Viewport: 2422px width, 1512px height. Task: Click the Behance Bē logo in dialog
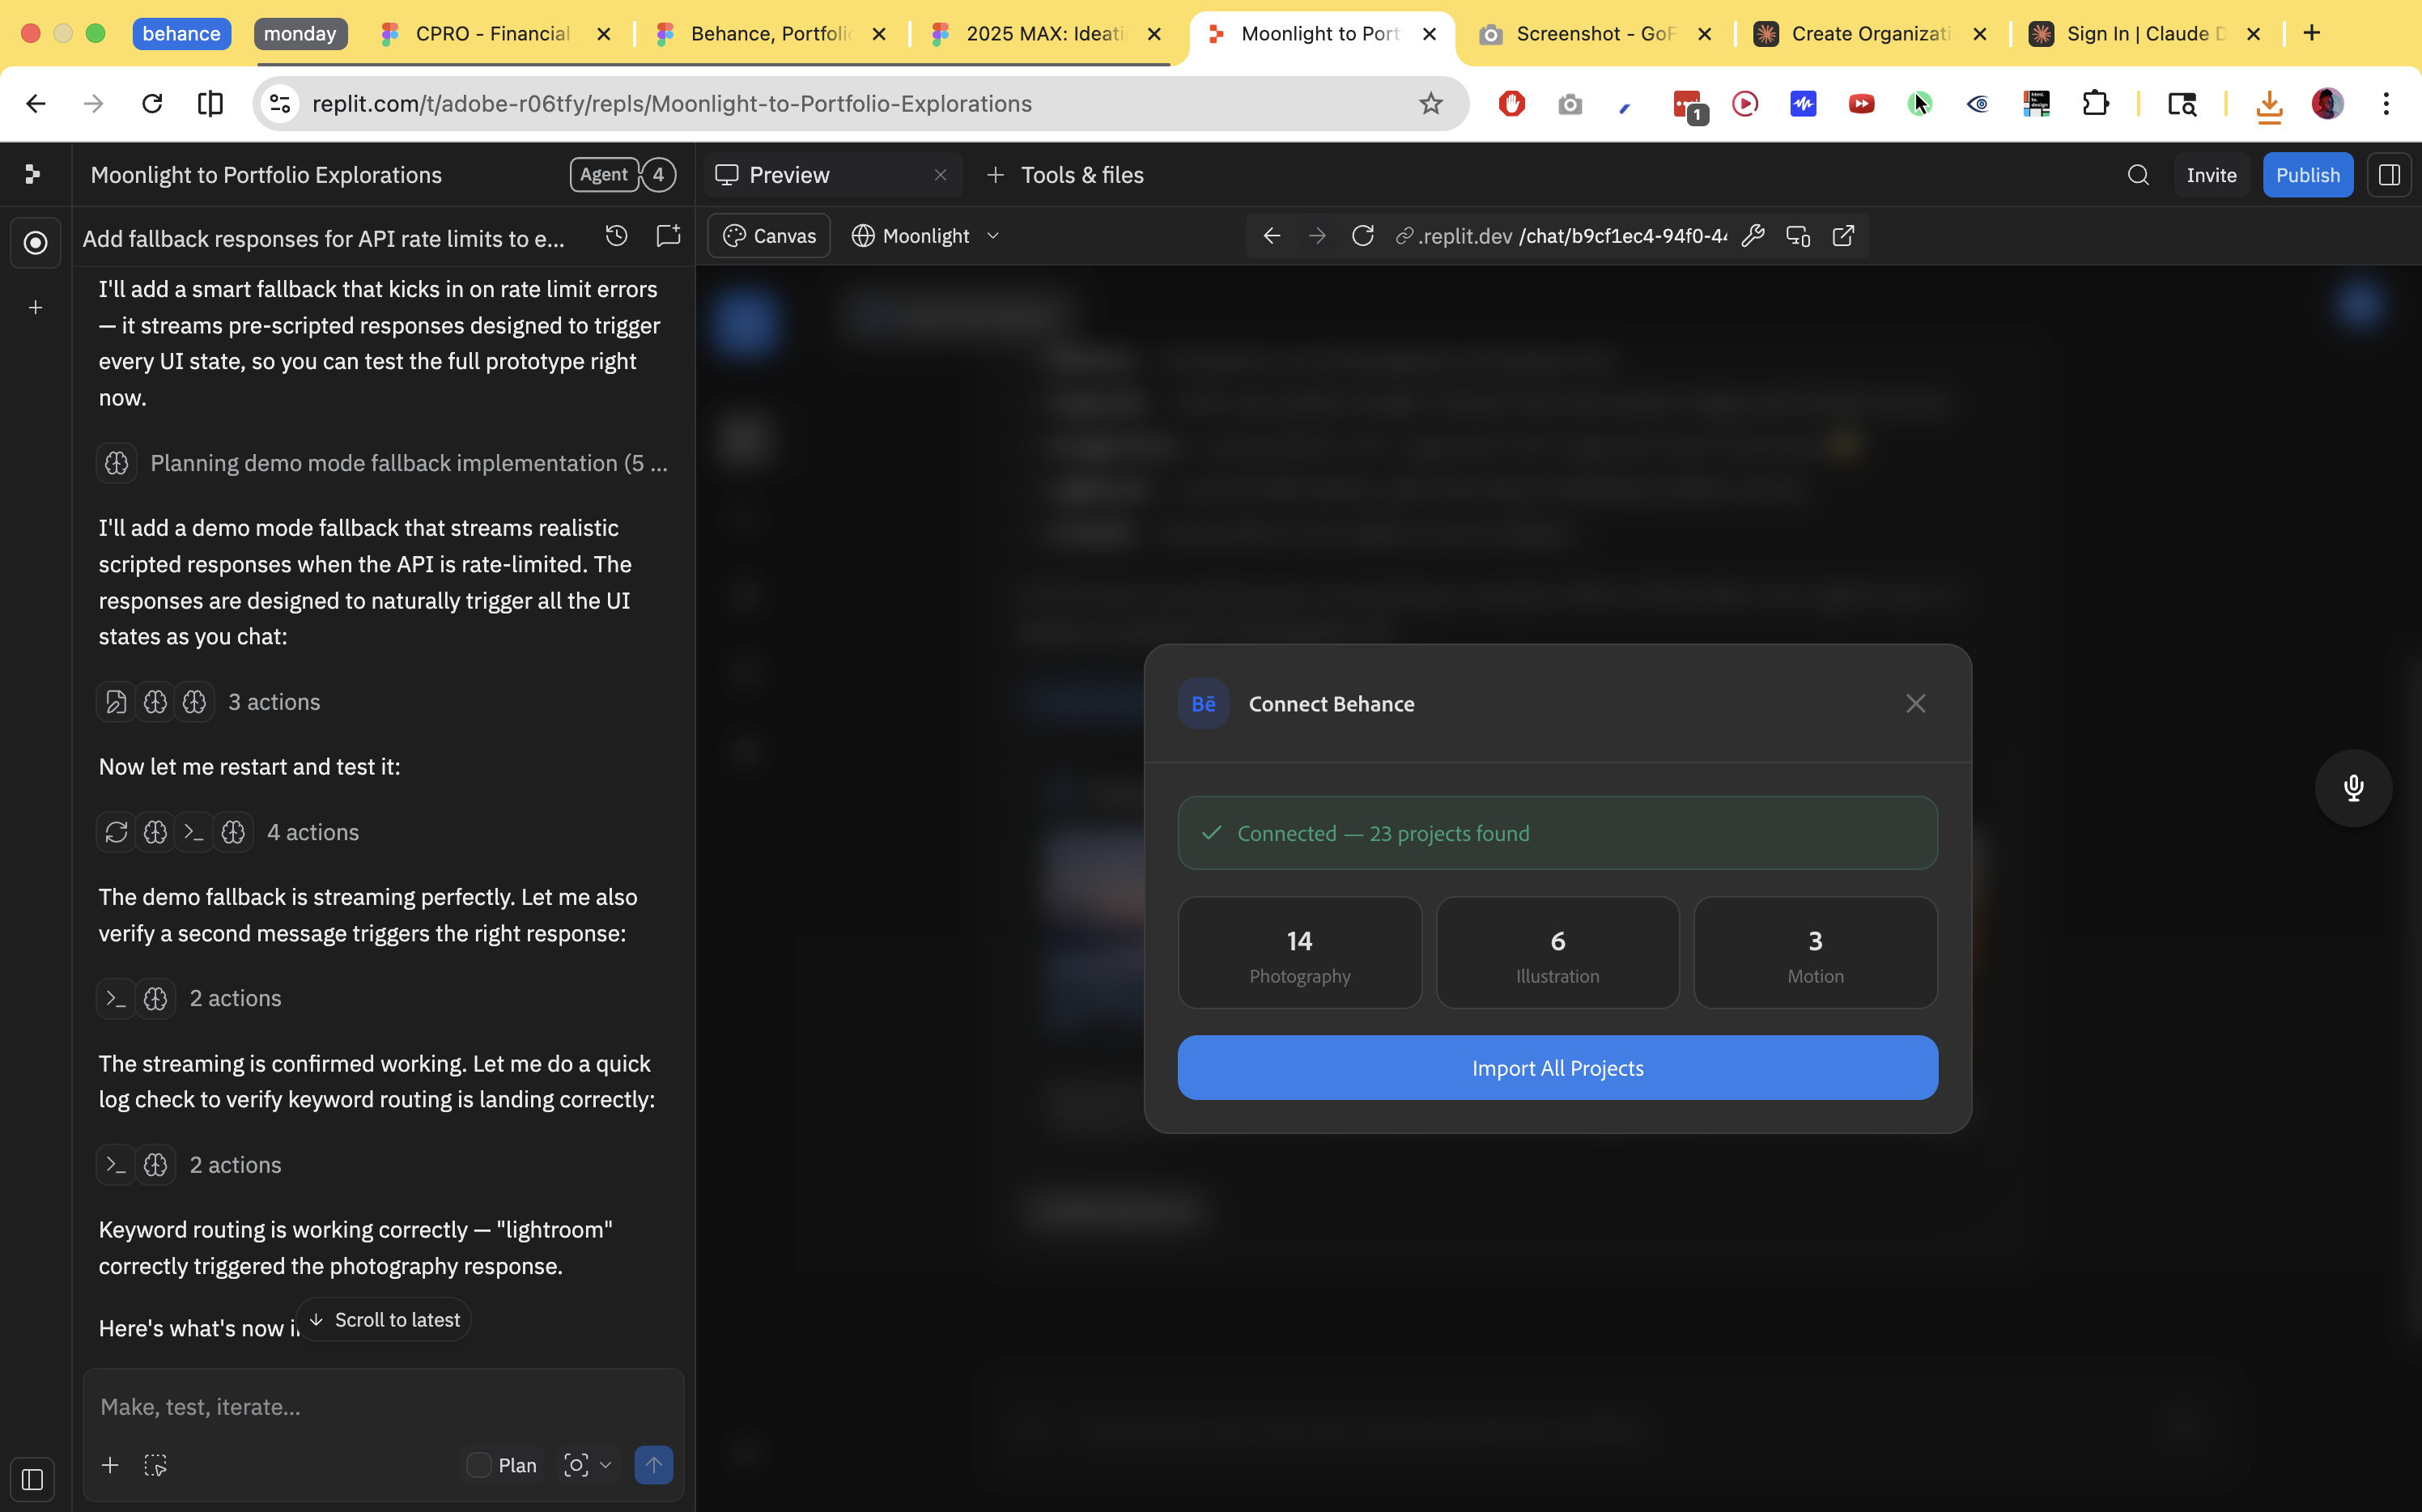coord(1203,704)
